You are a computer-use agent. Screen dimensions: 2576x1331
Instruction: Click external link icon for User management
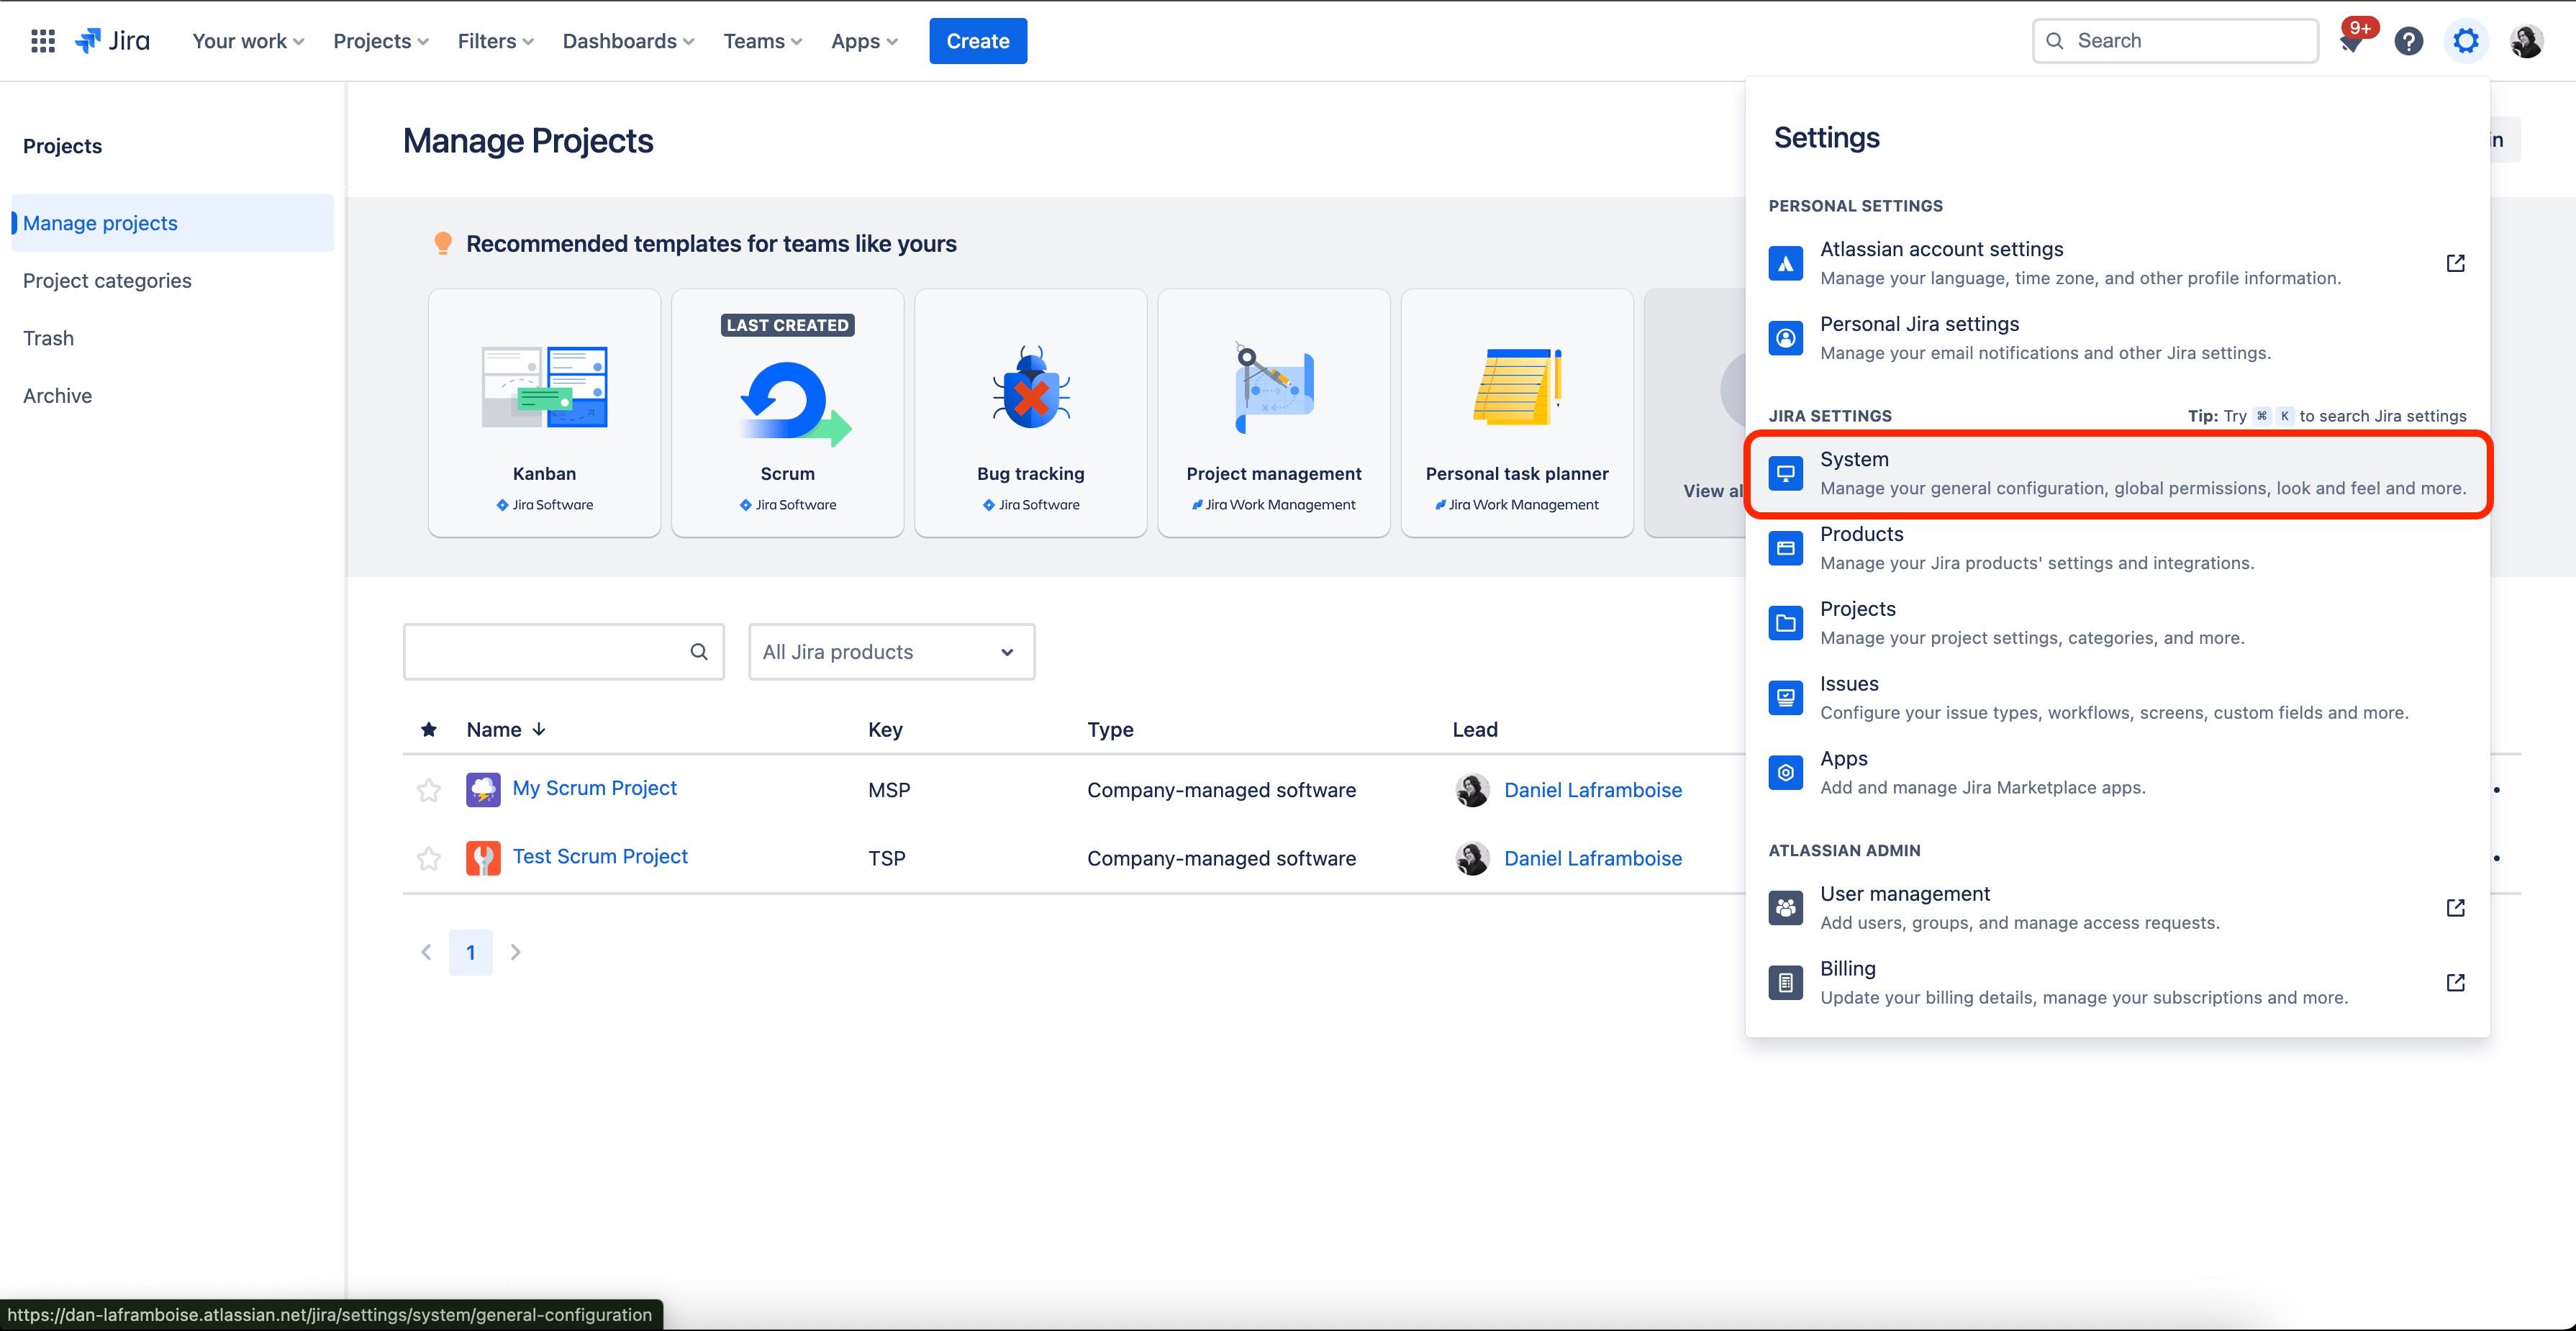click(2455, 908)
